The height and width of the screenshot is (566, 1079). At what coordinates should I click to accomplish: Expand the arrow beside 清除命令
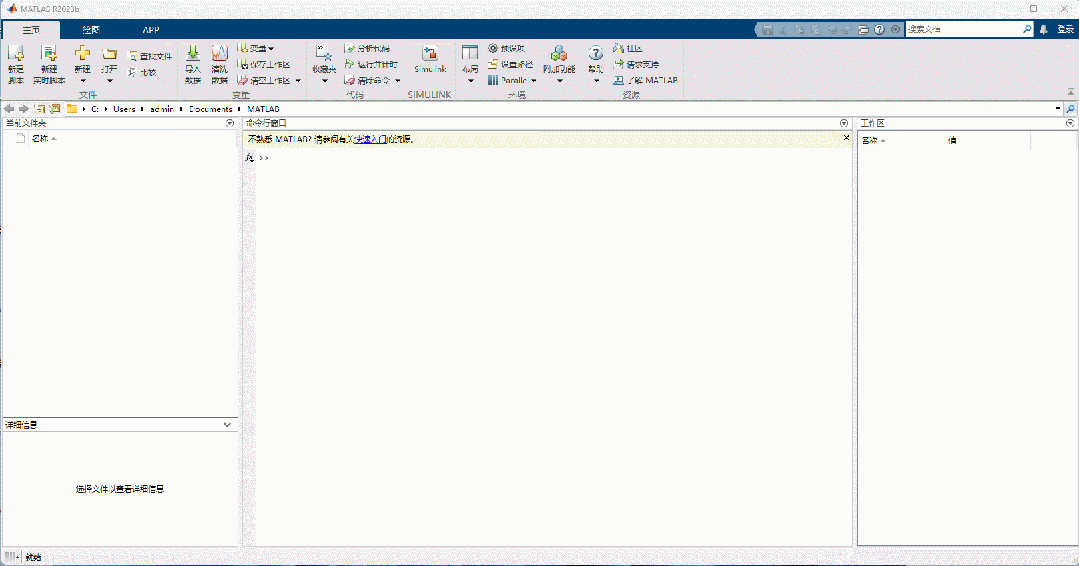[x=398, y=80]
